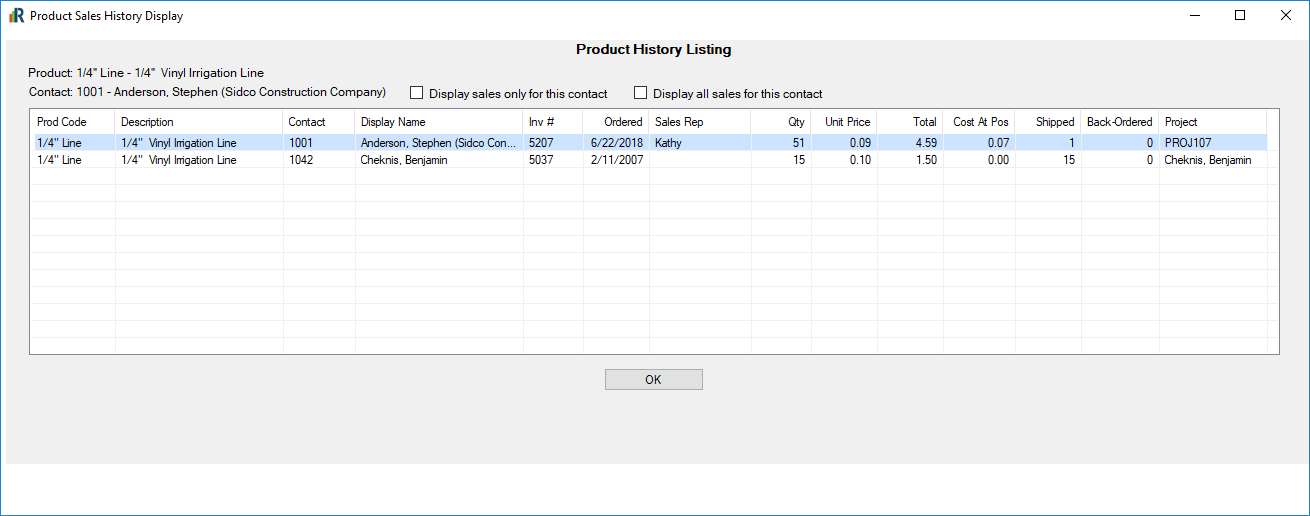Click the Cost At Pos column header
This screenshot has width=1310, height=516.
[979, 122]
